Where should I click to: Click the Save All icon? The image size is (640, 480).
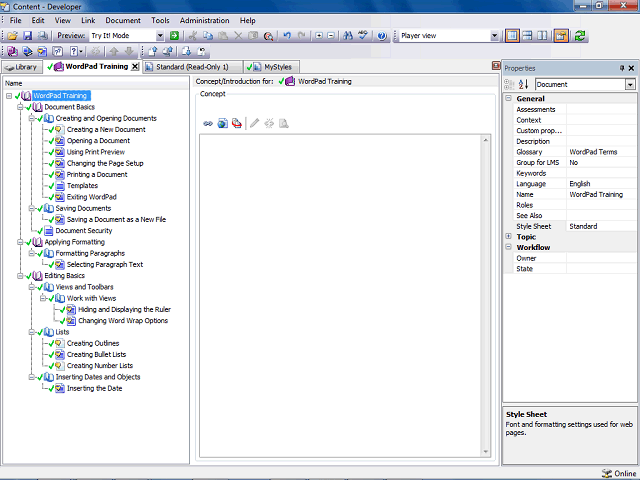[x=42, y=36]
